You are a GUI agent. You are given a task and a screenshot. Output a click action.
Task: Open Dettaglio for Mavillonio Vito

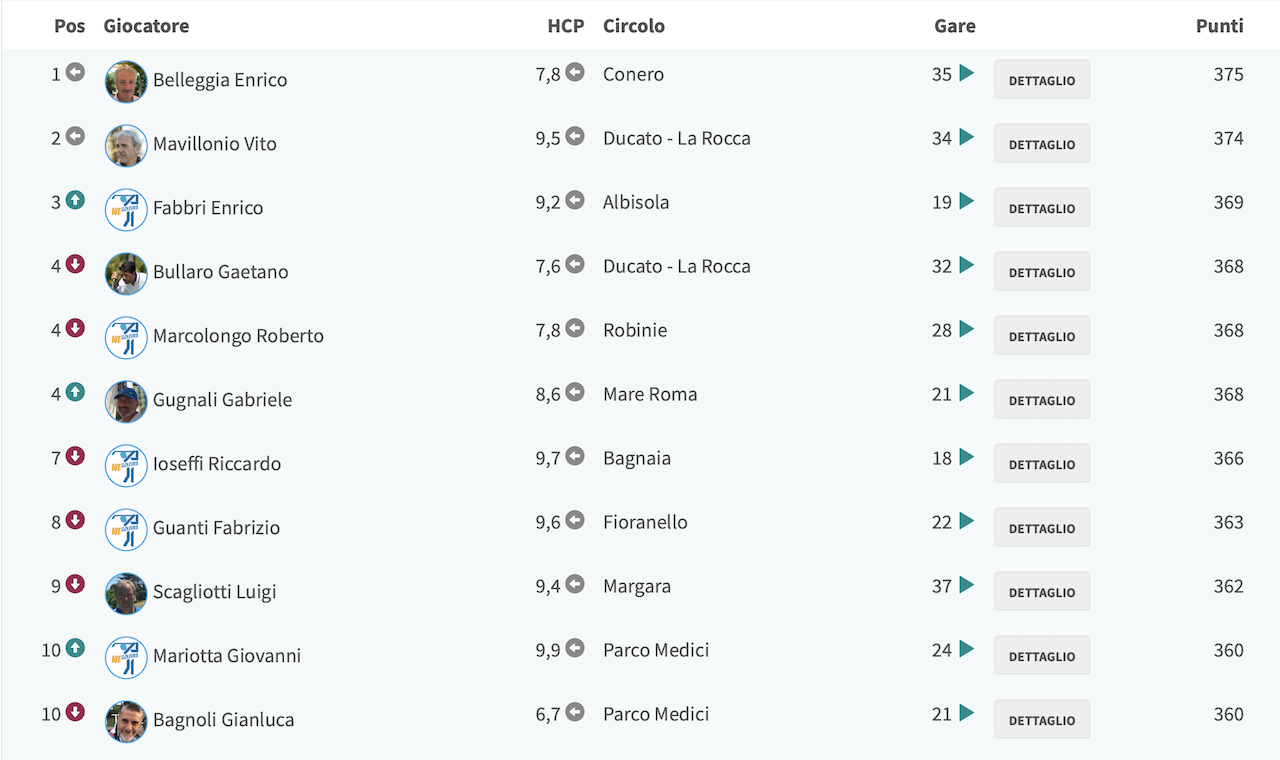click(x=1042, y=144)
